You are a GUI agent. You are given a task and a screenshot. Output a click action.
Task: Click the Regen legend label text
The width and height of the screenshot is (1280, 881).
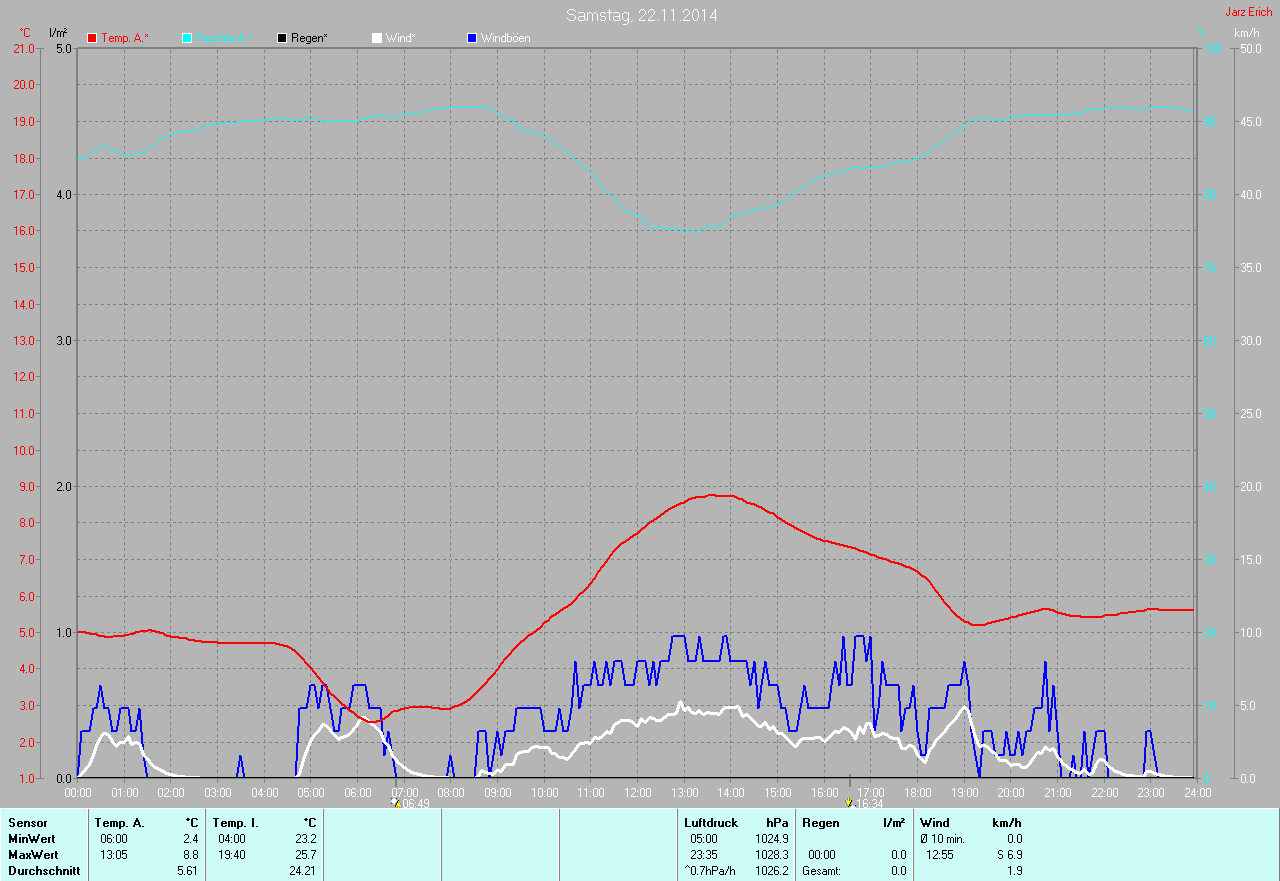(x=311, y=38)
